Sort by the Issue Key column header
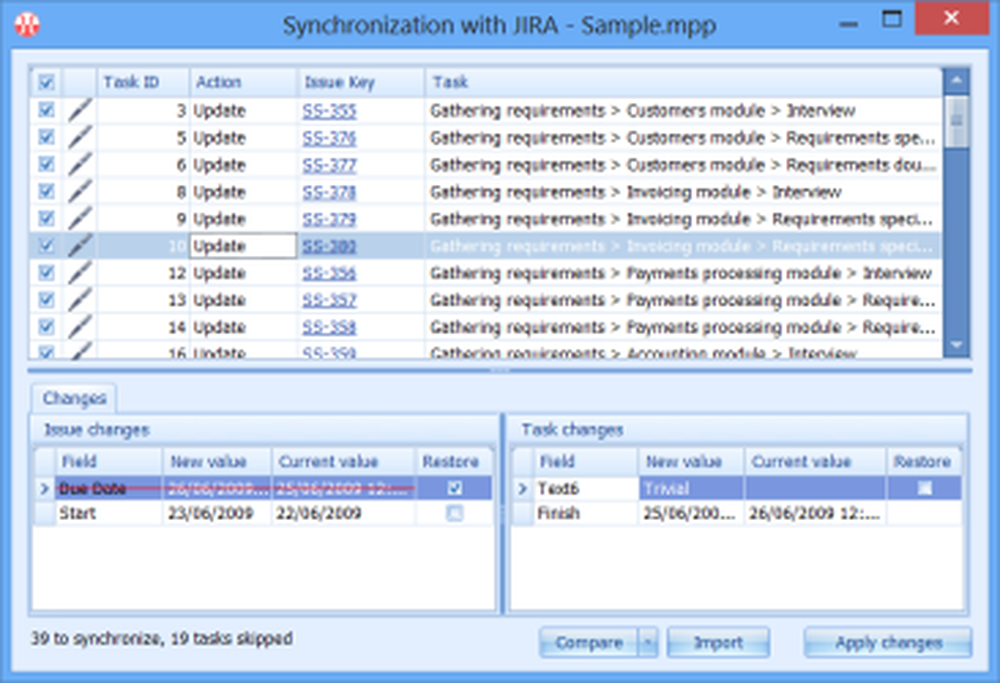 361,82
